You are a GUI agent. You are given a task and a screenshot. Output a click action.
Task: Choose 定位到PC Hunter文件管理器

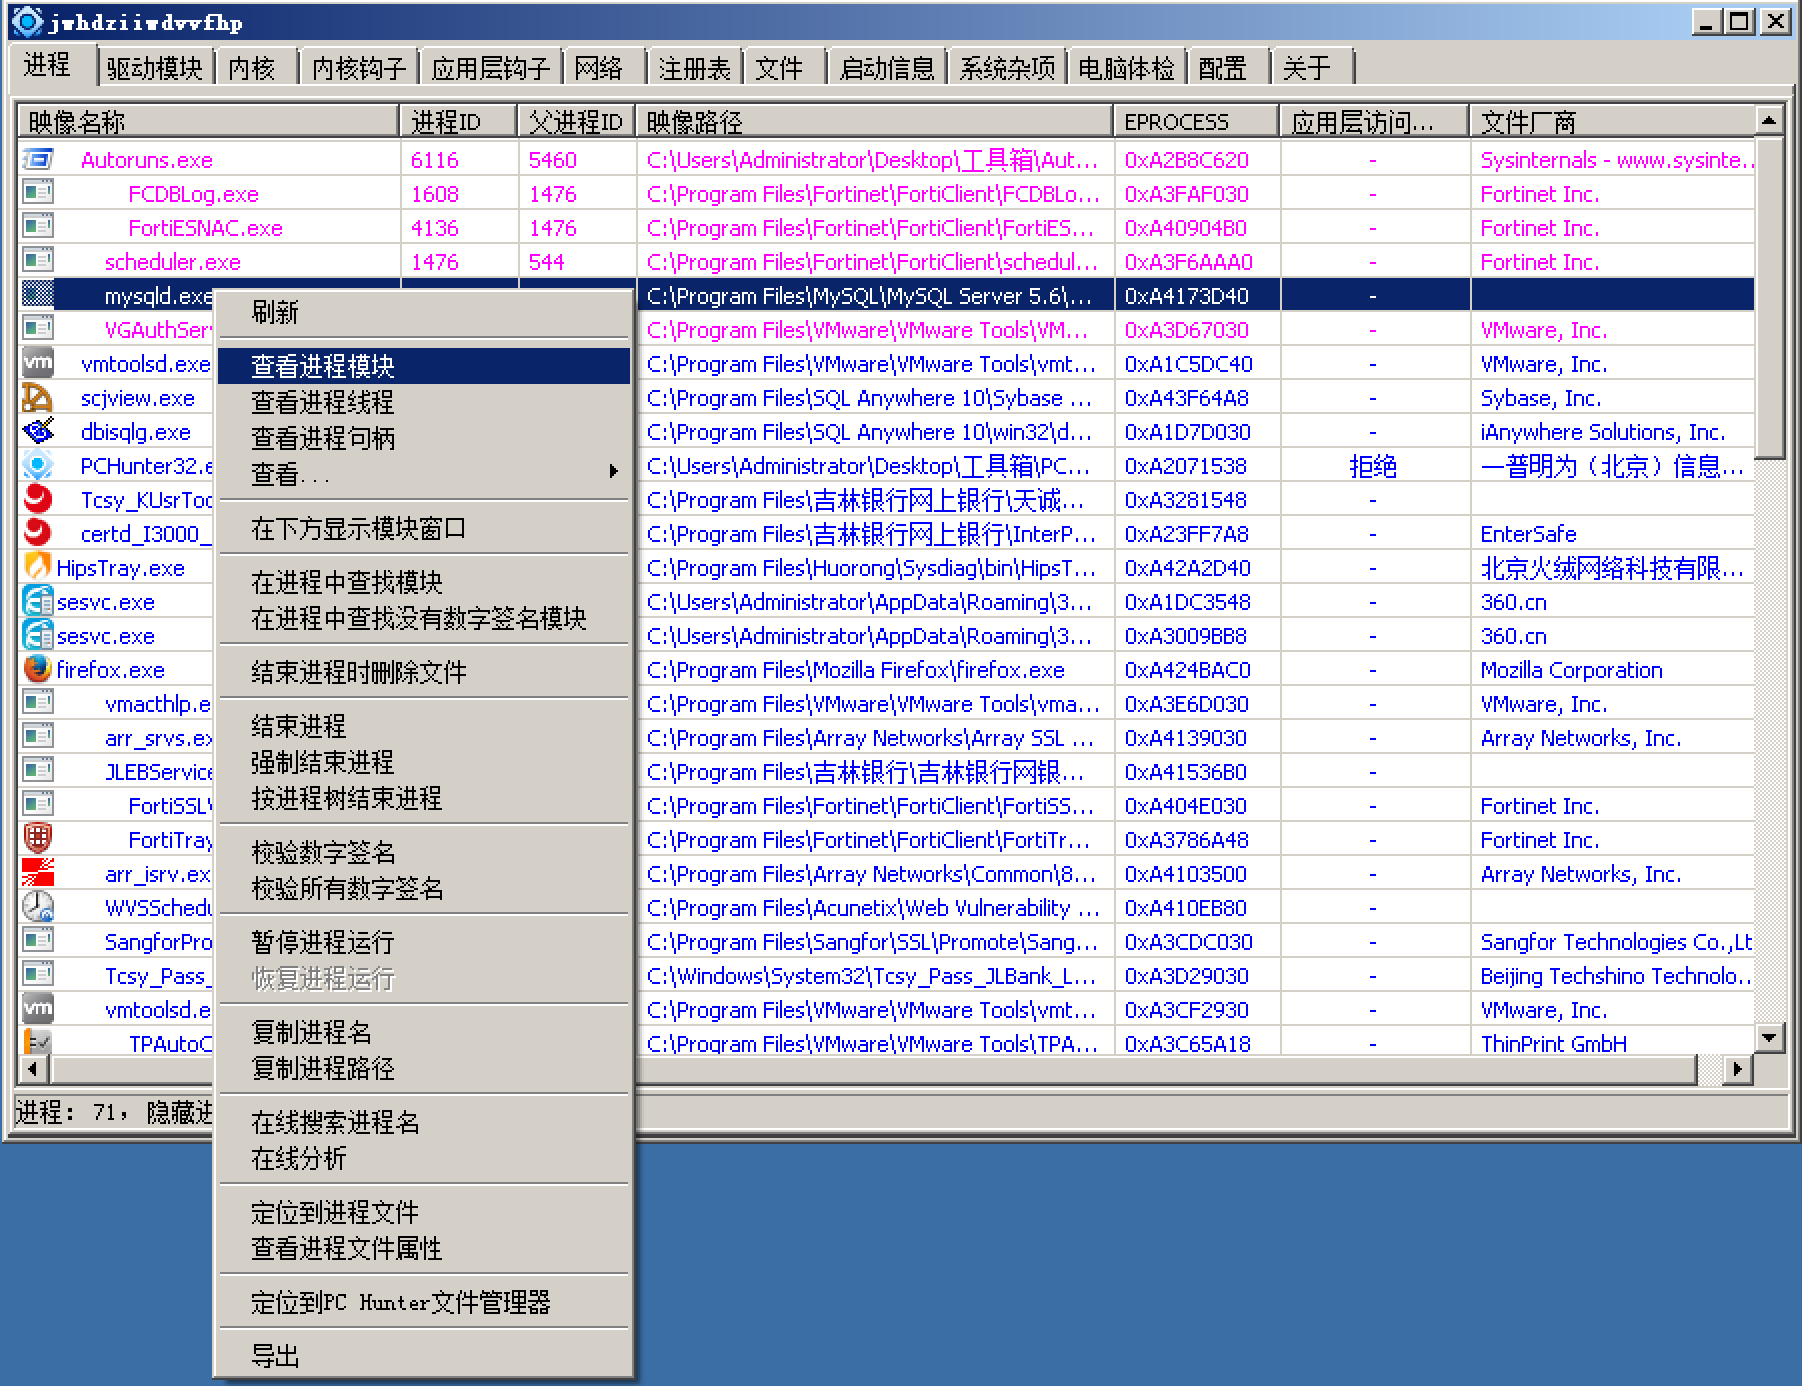coord(424,1302)
